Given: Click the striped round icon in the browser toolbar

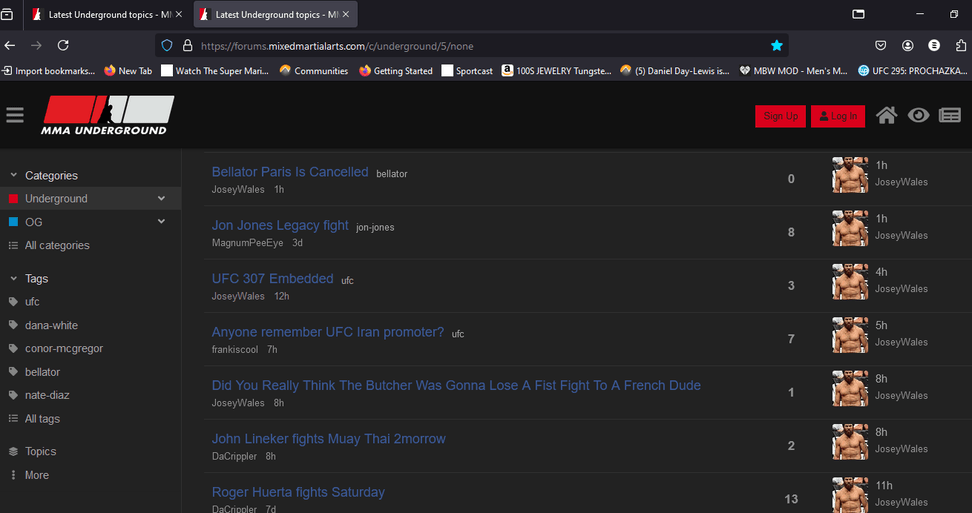Looking at the screenshot, I should pos(934,45).
